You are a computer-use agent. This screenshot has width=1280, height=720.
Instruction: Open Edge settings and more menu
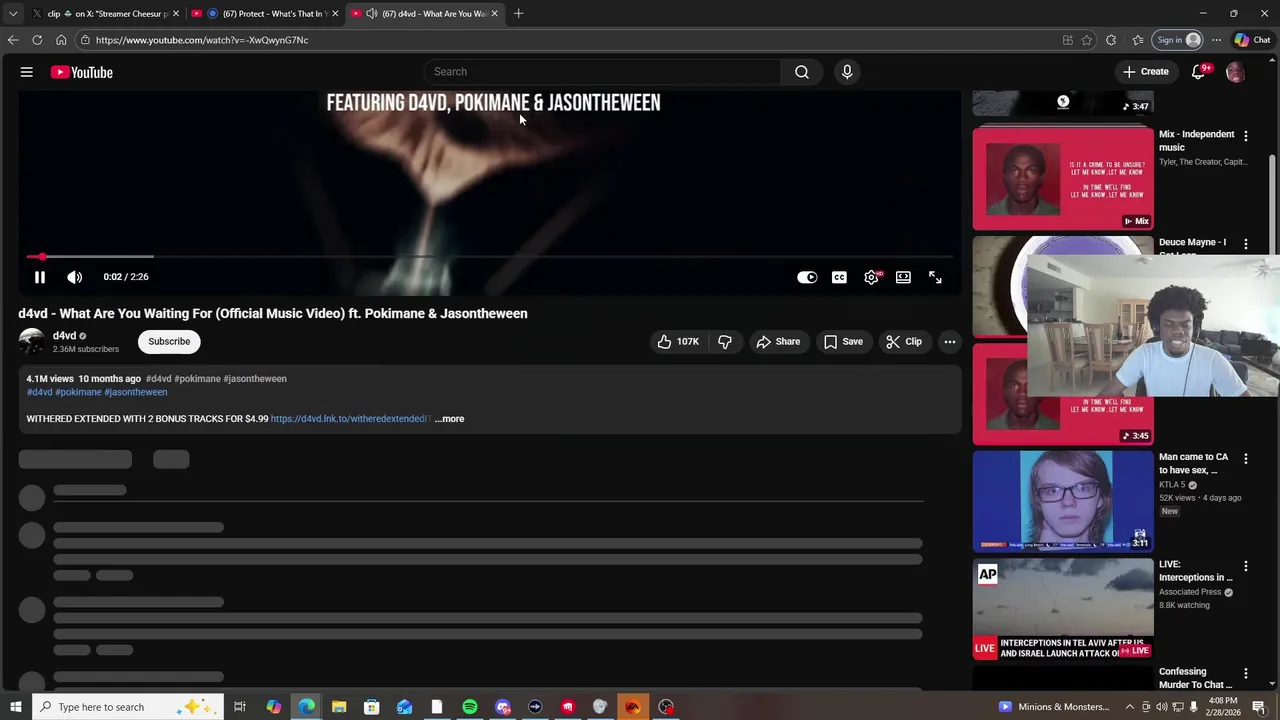(x=1216, y=40)
